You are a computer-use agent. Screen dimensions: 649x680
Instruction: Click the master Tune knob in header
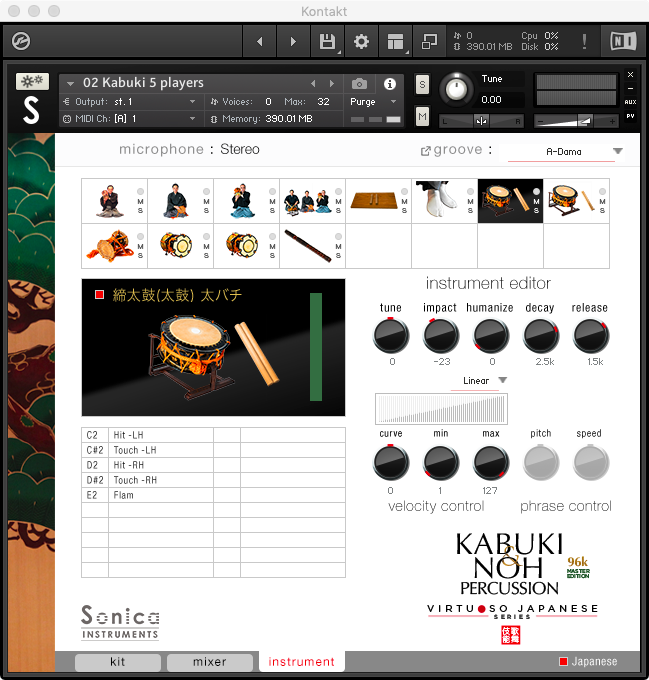tap(457, 89)
